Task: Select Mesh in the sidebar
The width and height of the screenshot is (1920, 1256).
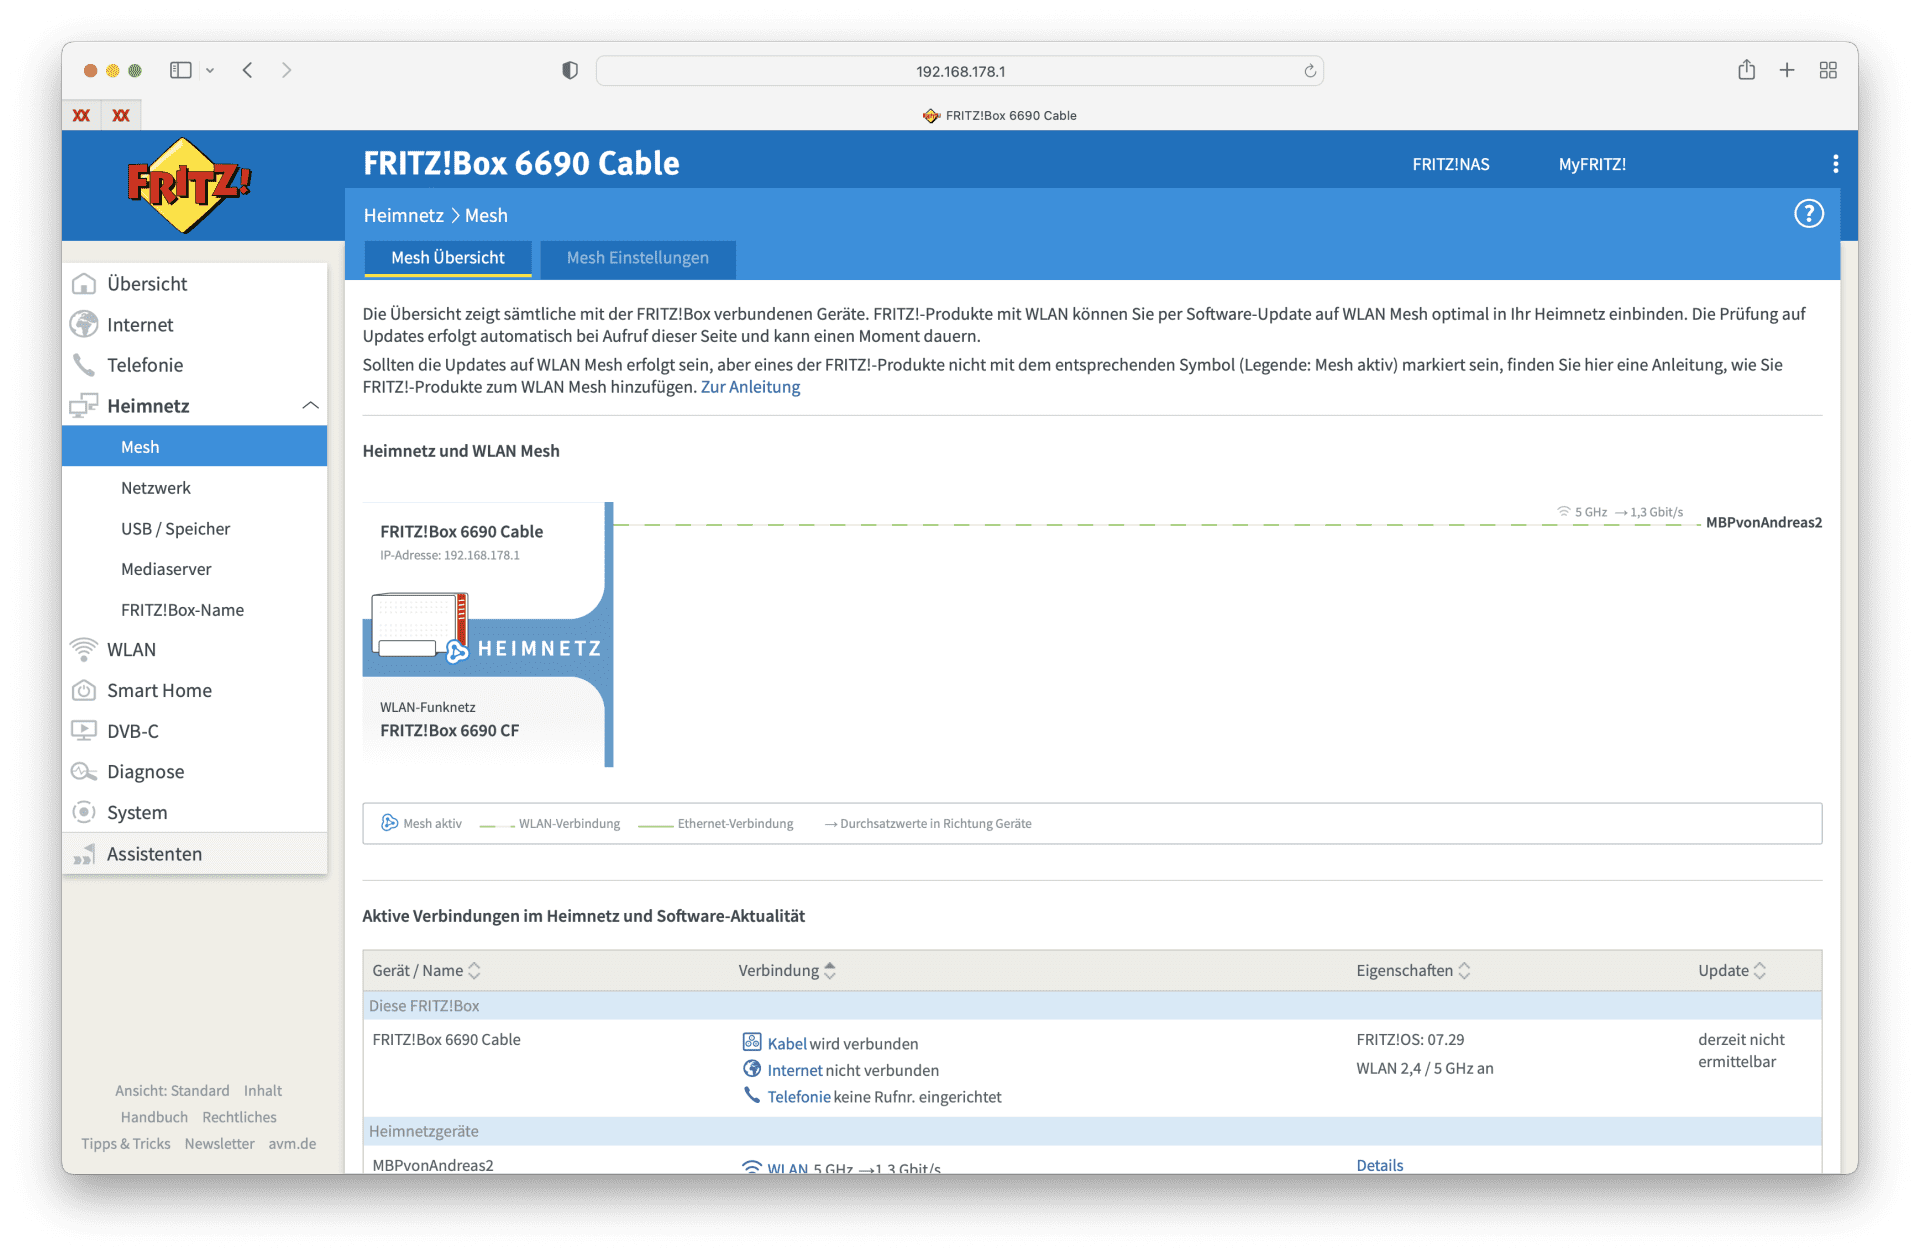Action: [x=194, y=447]
